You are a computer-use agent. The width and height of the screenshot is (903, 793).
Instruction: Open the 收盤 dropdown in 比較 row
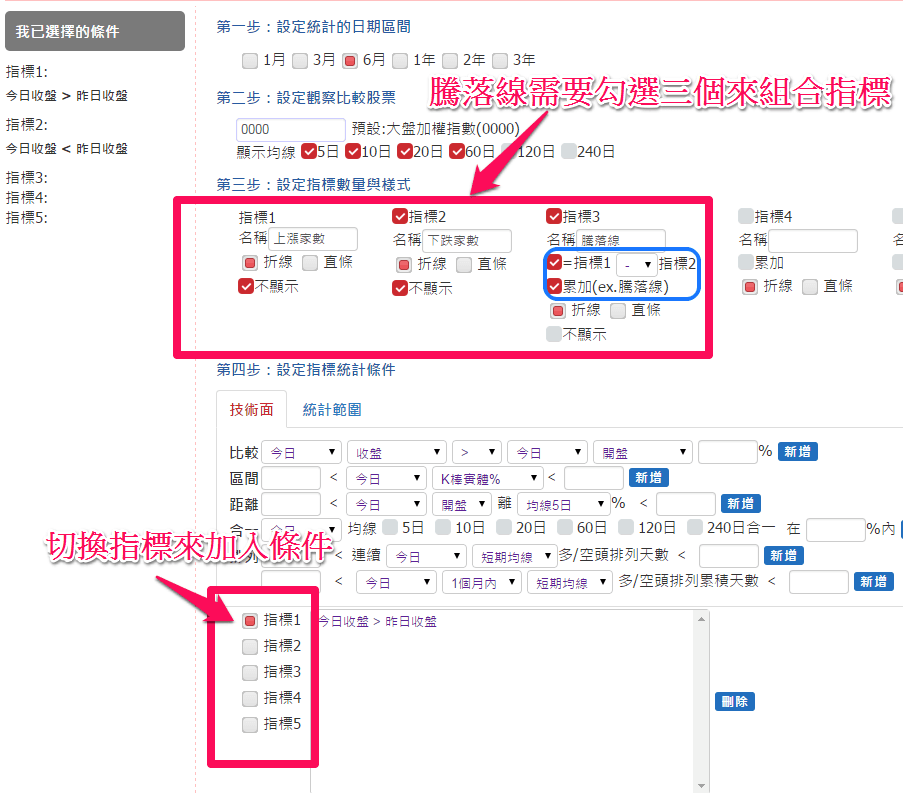pos(397,452)
